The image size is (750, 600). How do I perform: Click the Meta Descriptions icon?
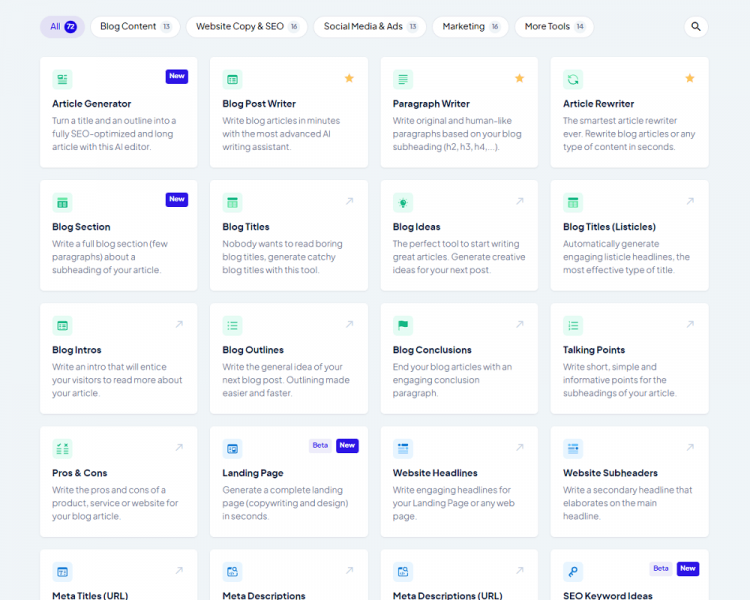pyautogui.click(x=232, y=572)
